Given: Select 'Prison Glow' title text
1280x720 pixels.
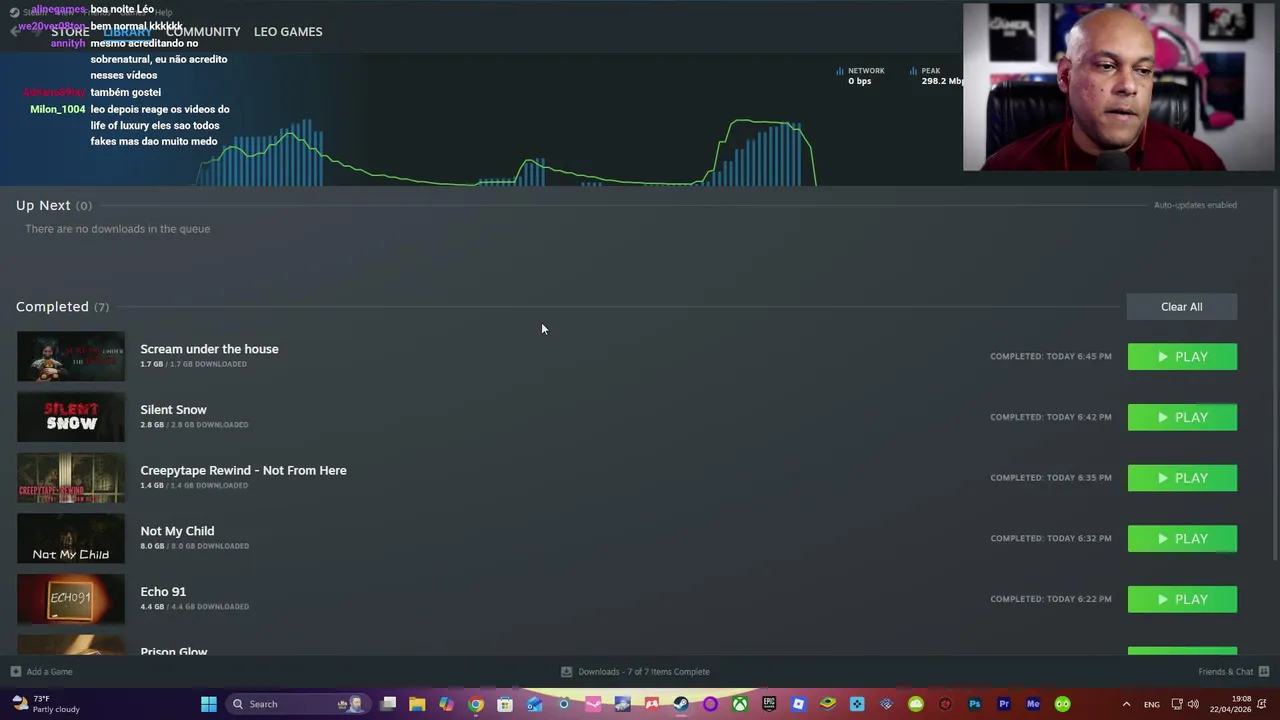Looking at the screenshot, I should (174, 651).
